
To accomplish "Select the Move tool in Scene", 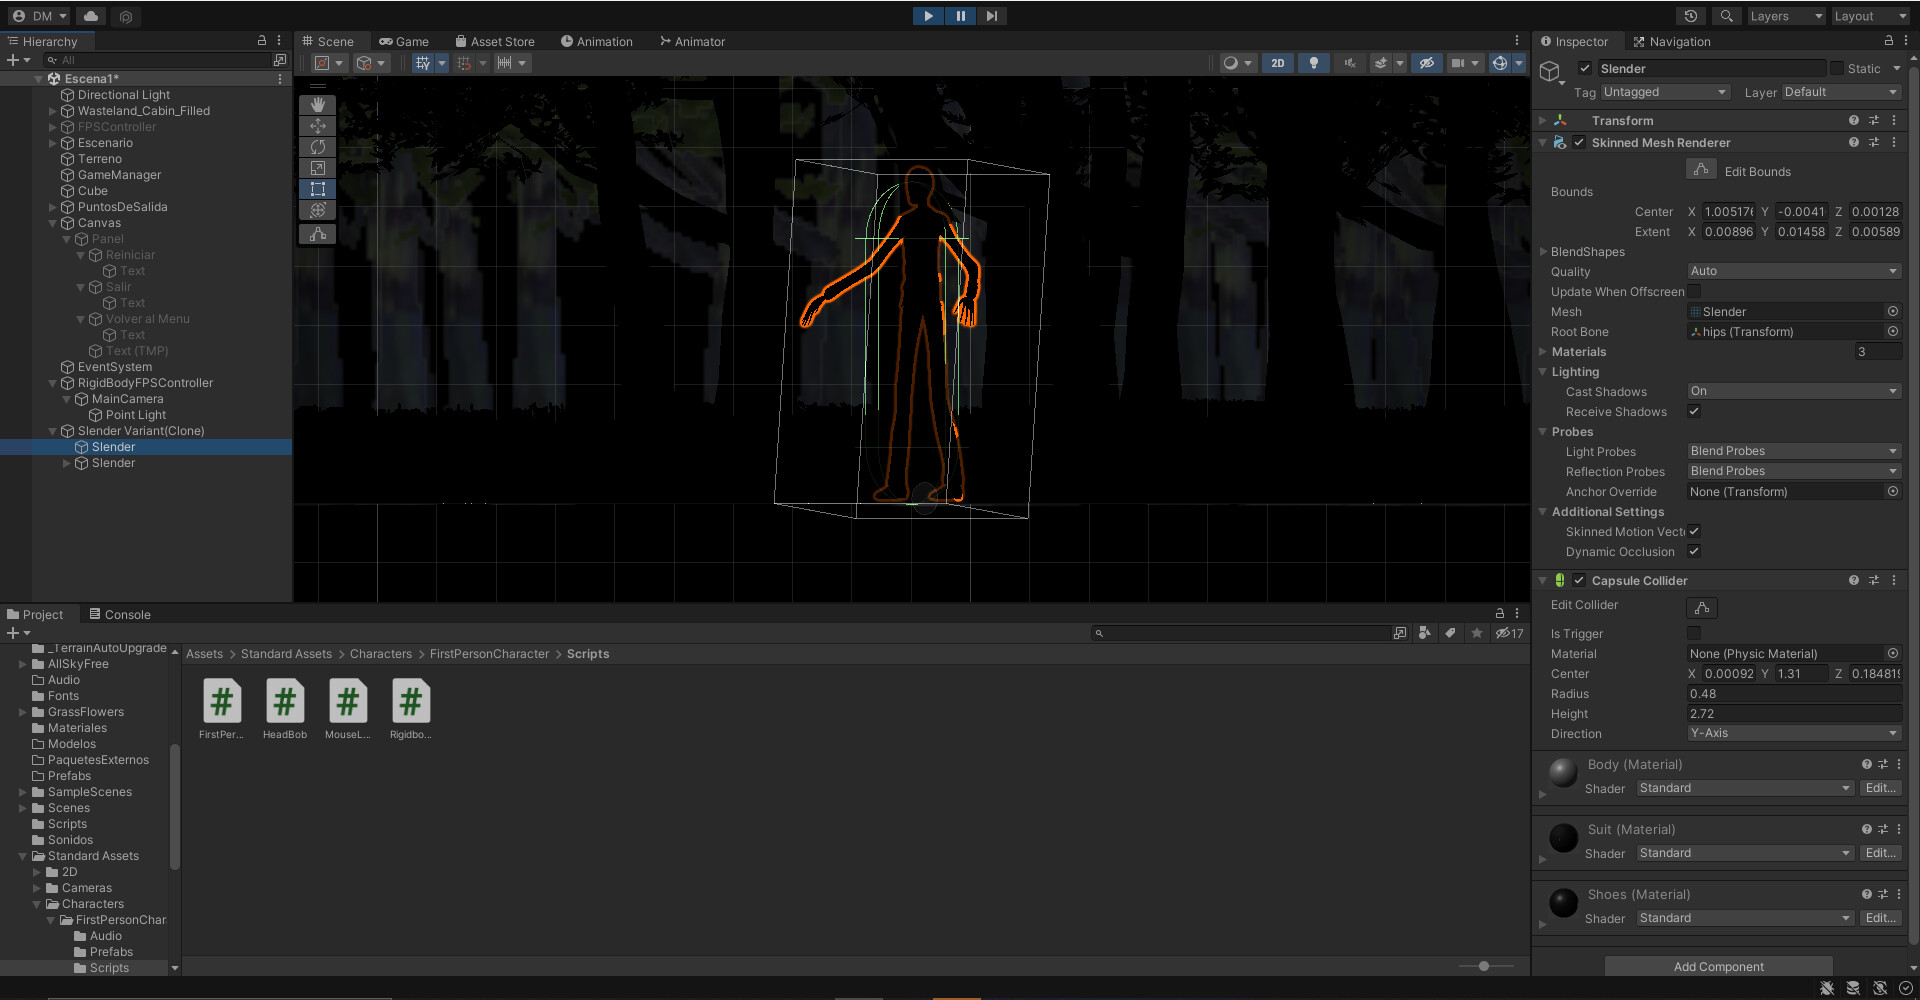I will point(317,126).
